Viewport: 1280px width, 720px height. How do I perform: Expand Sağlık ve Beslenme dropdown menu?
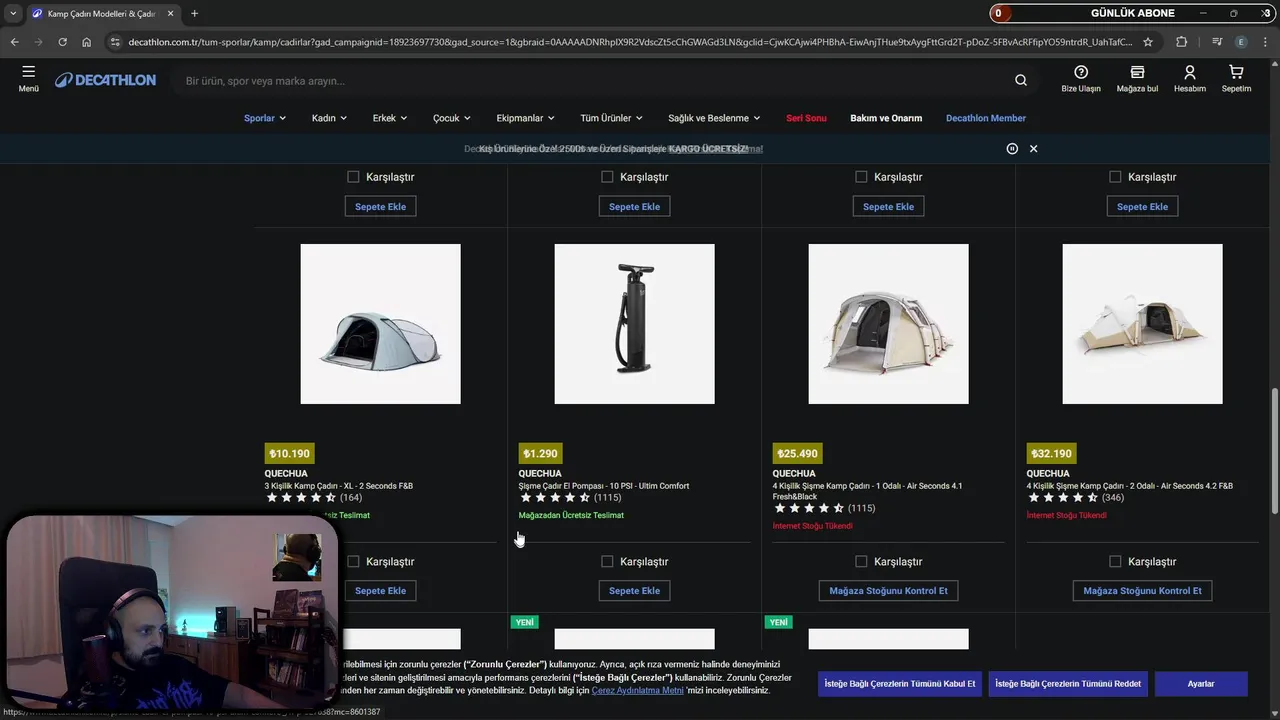click(x=714, y=118)
